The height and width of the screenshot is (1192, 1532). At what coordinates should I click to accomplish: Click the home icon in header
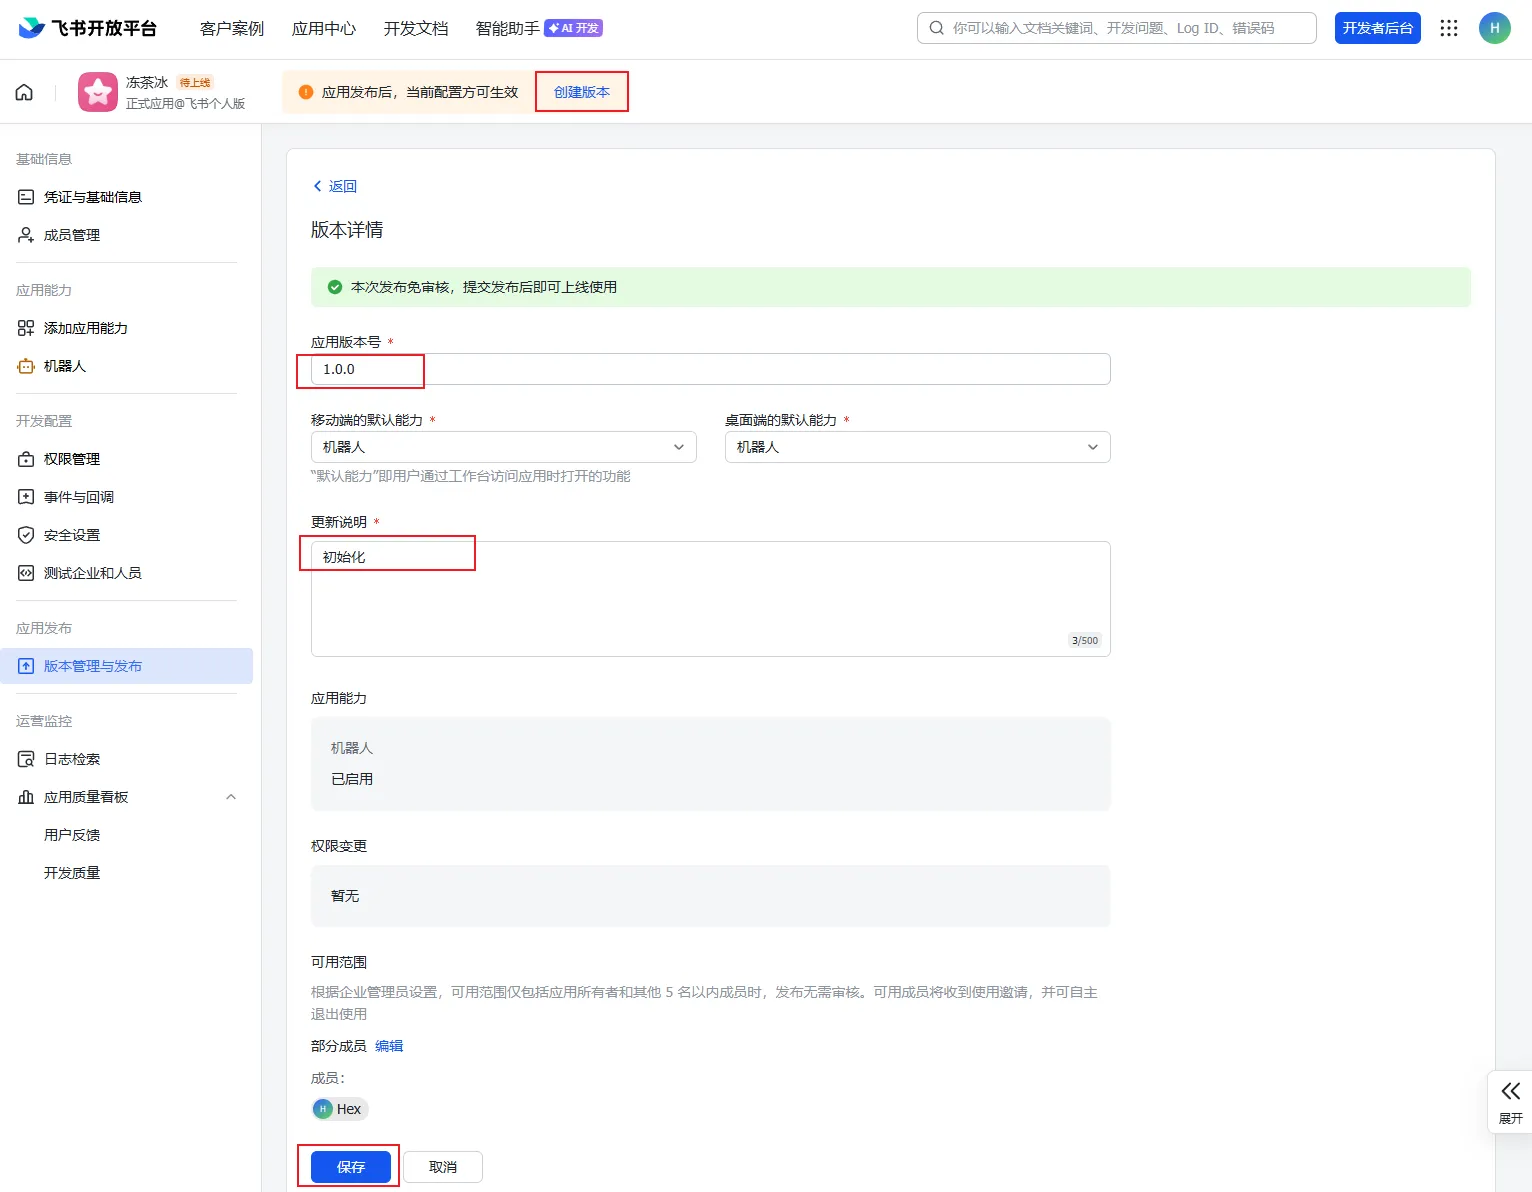(x=24, y=92)
